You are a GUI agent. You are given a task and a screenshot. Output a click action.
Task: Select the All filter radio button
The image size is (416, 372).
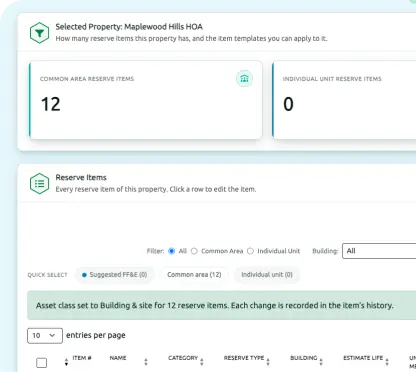[172, 251]
